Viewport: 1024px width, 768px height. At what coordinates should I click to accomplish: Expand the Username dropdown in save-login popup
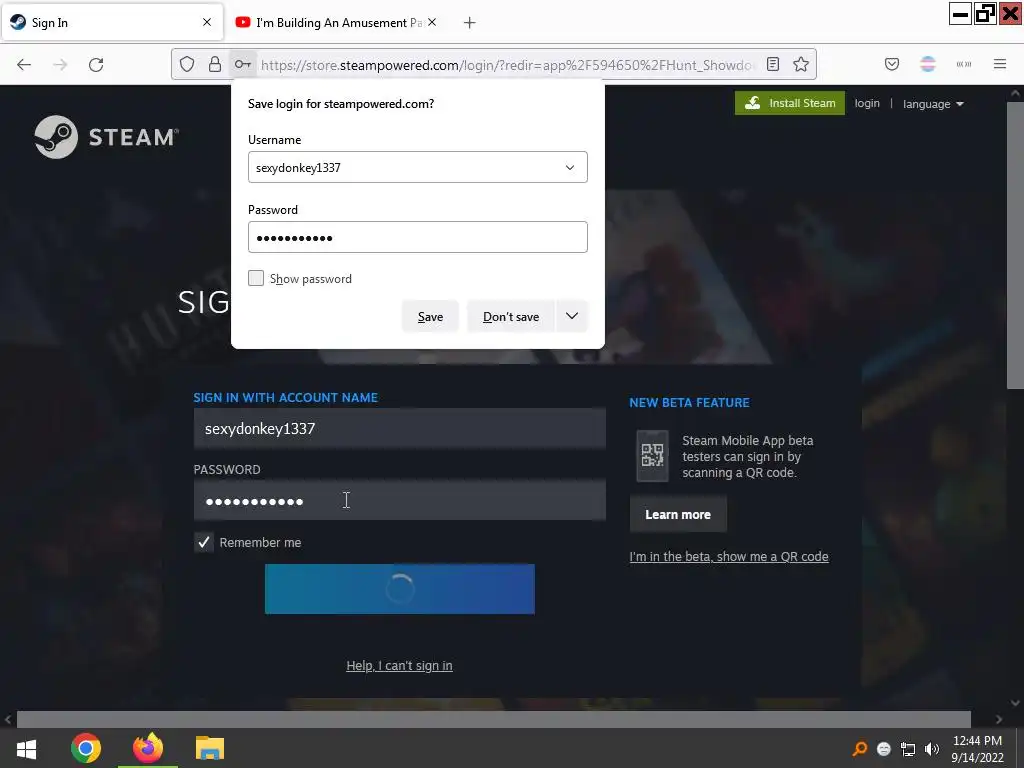point(569,167)
